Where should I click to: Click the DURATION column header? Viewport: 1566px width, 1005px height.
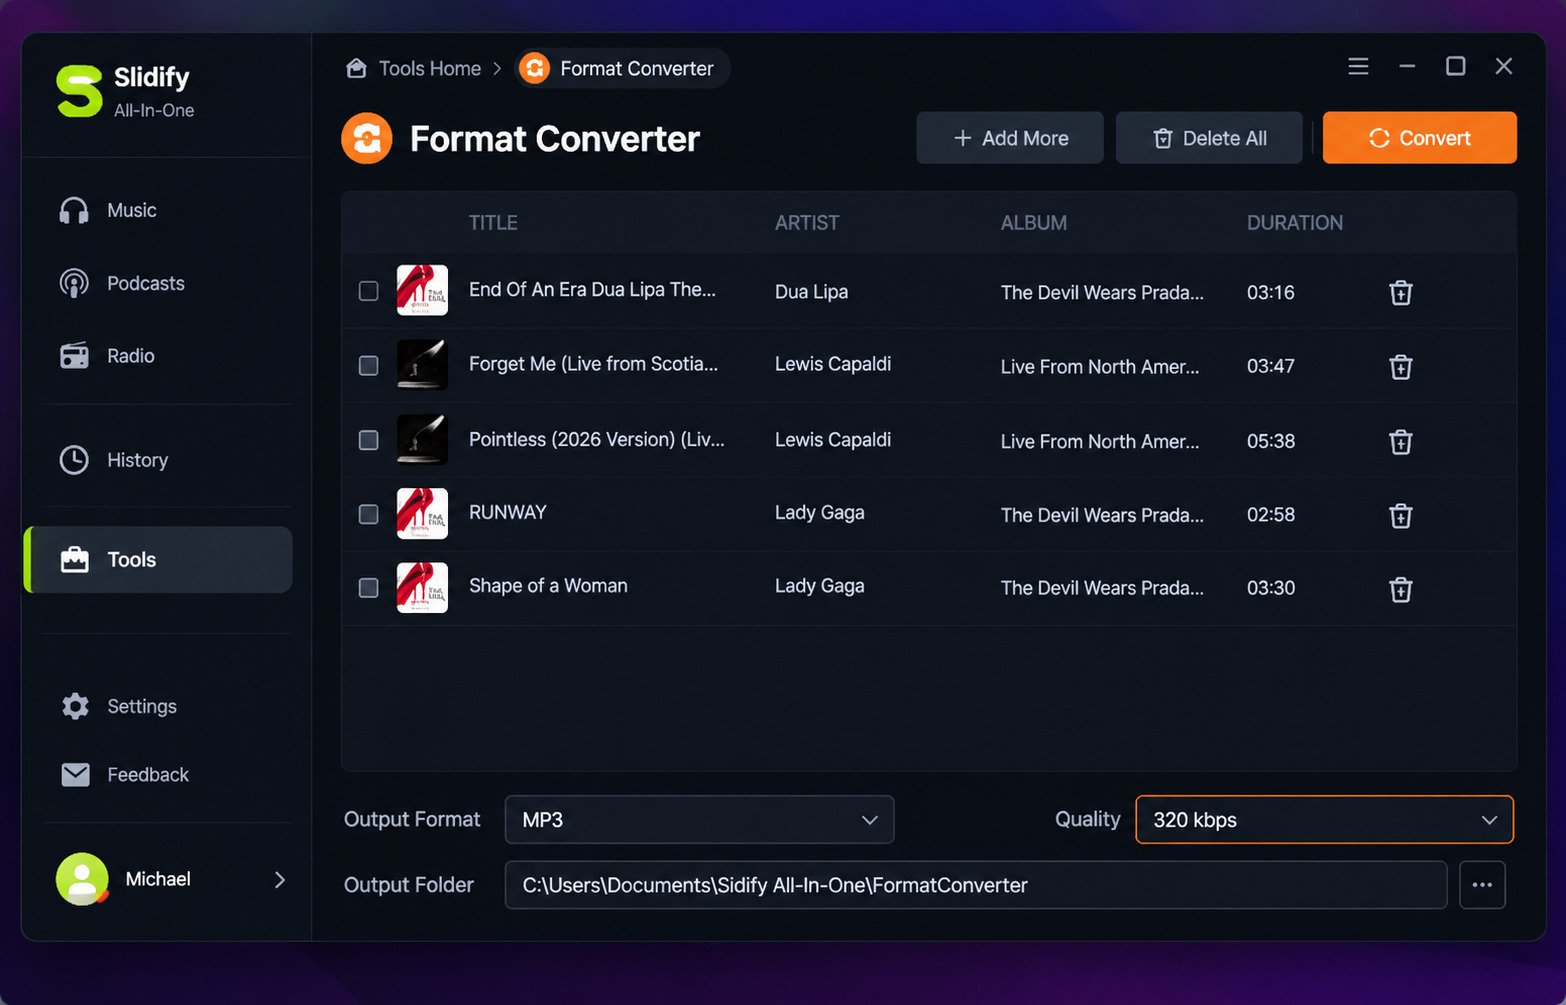(x=1295, y=223)
